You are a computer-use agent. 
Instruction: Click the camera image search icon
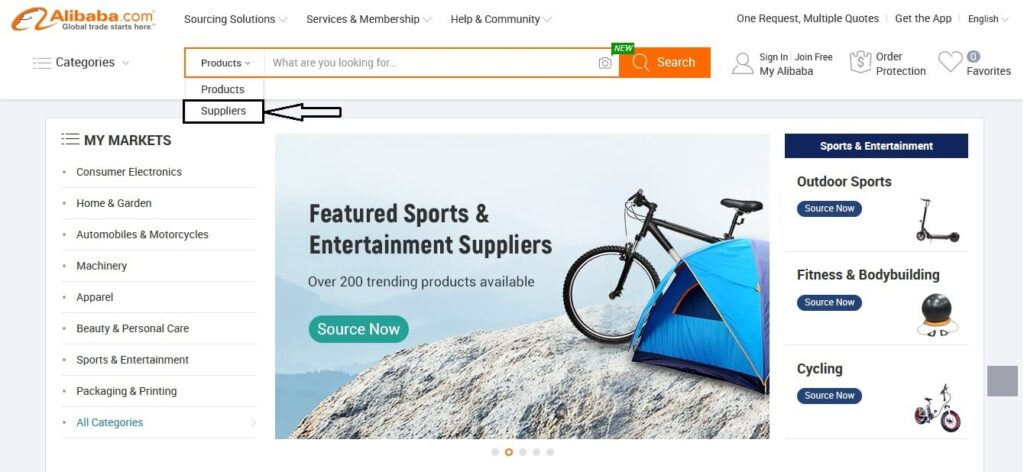click(605, 63)
